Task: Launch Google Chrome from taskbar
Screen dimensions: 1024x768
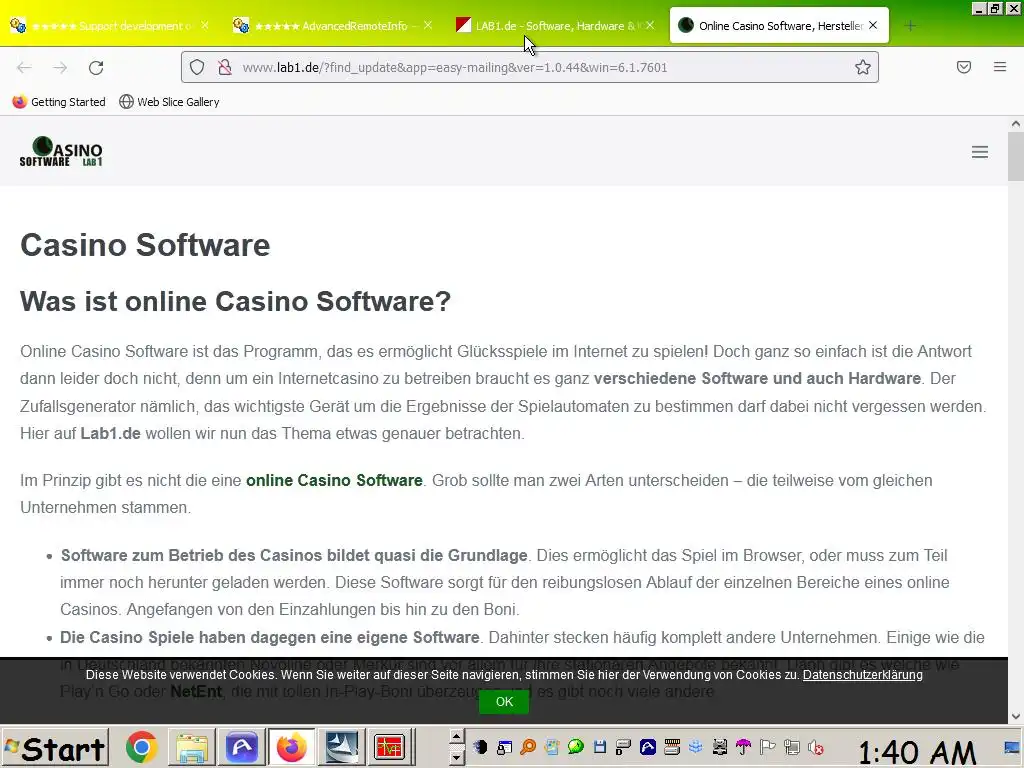Action: [x=142, y=748]
